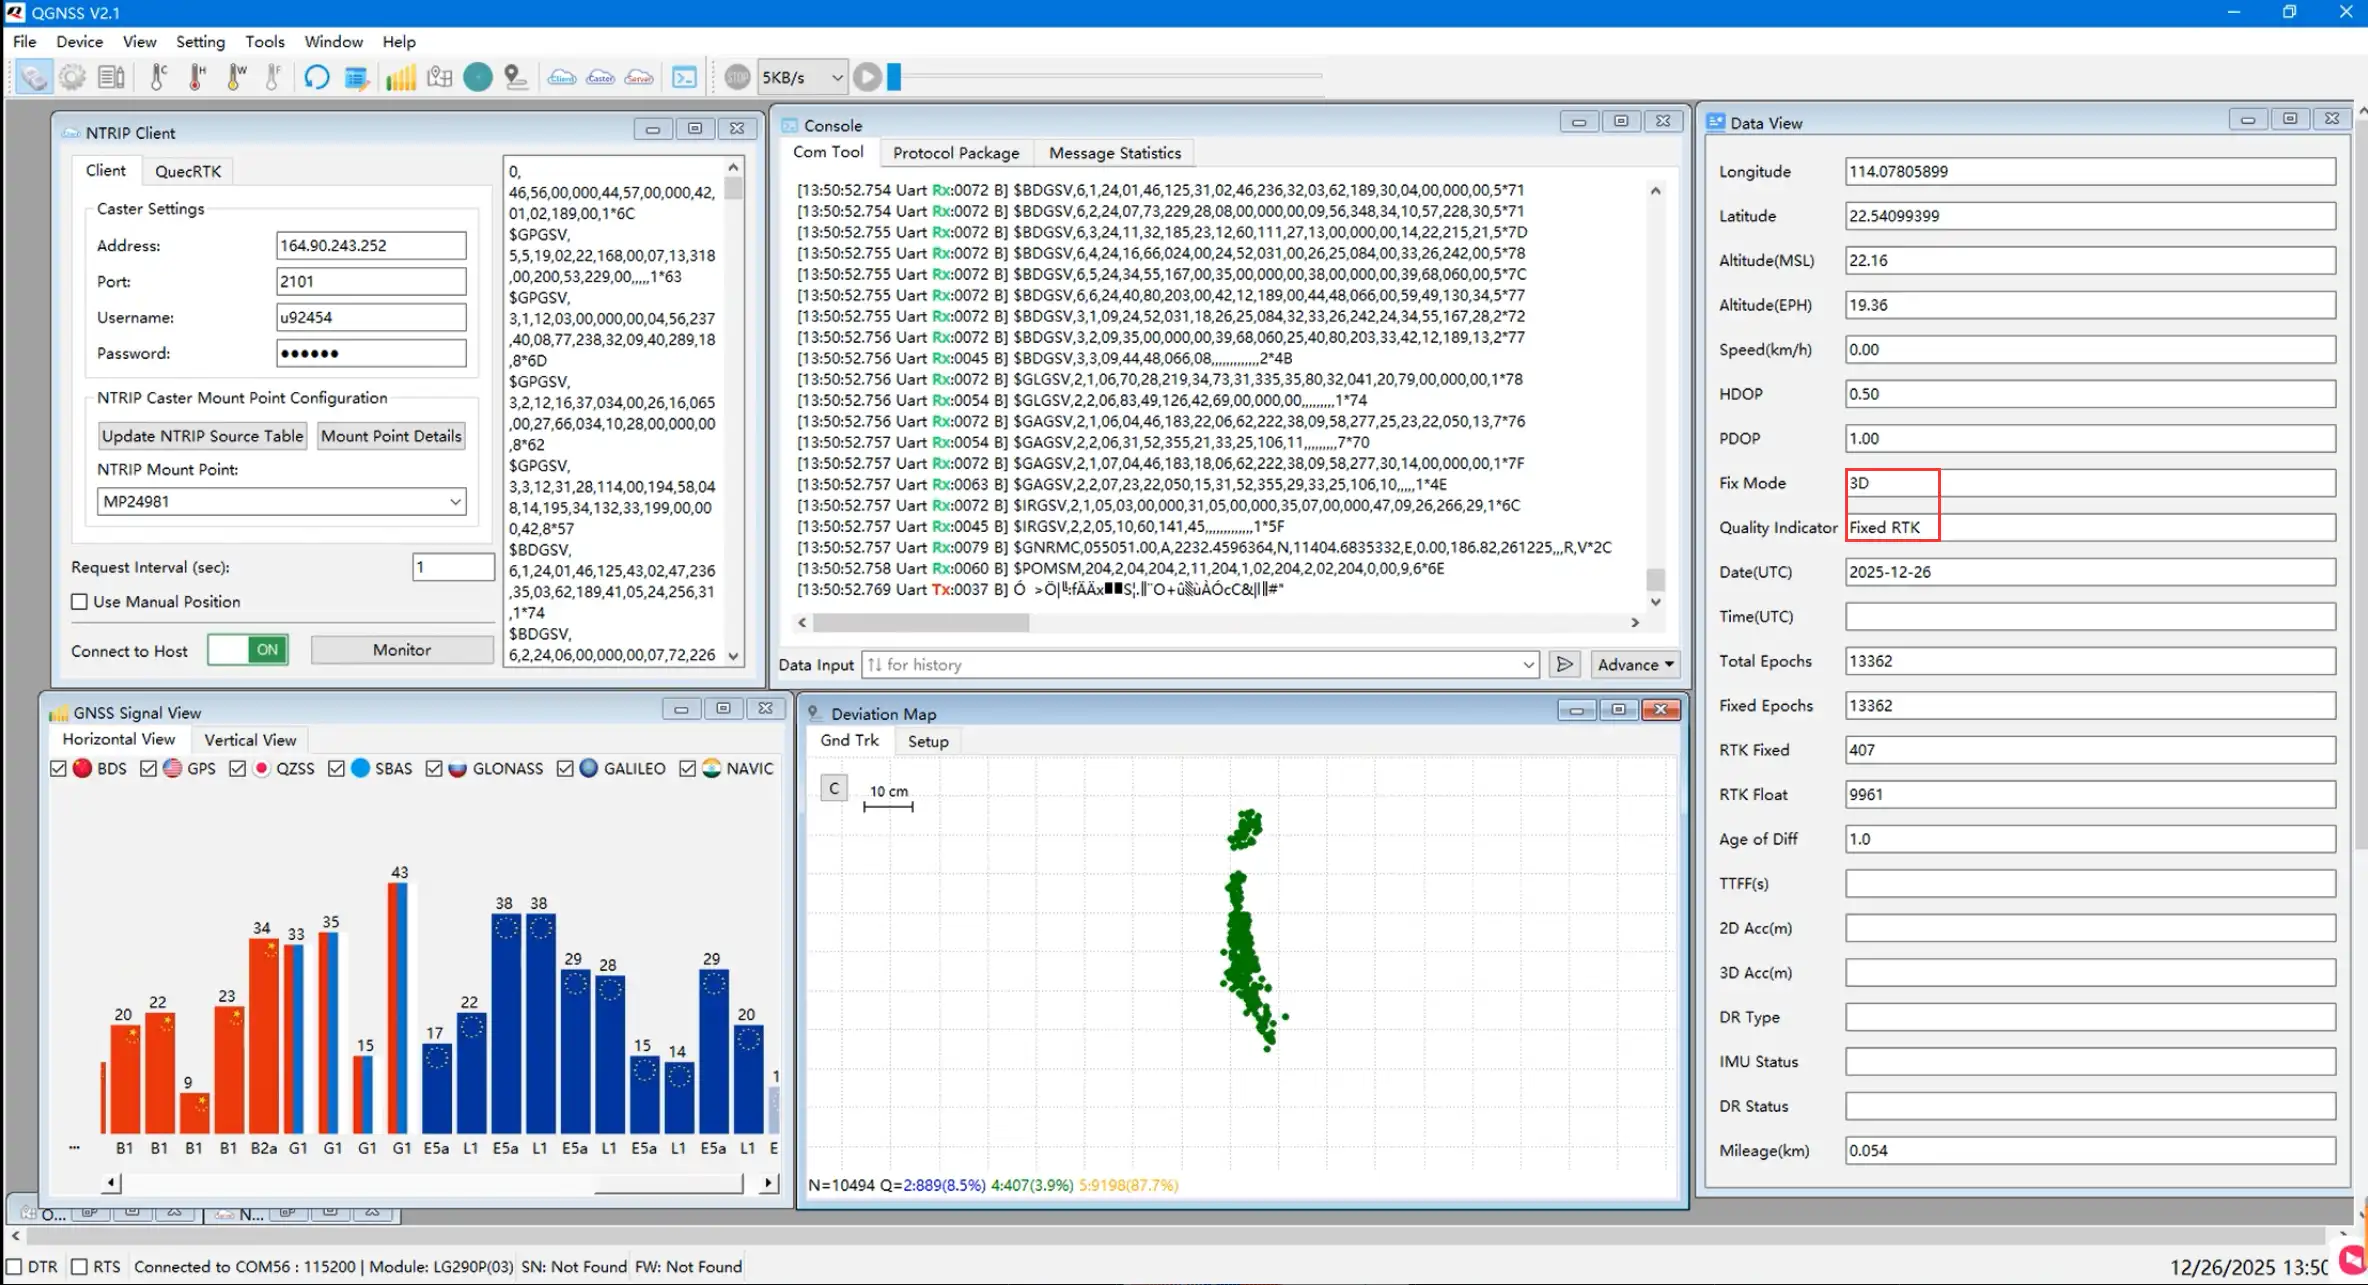2368x1285 pixels.
Task: Open the map view icon
Action: click(x=439, y=77)
